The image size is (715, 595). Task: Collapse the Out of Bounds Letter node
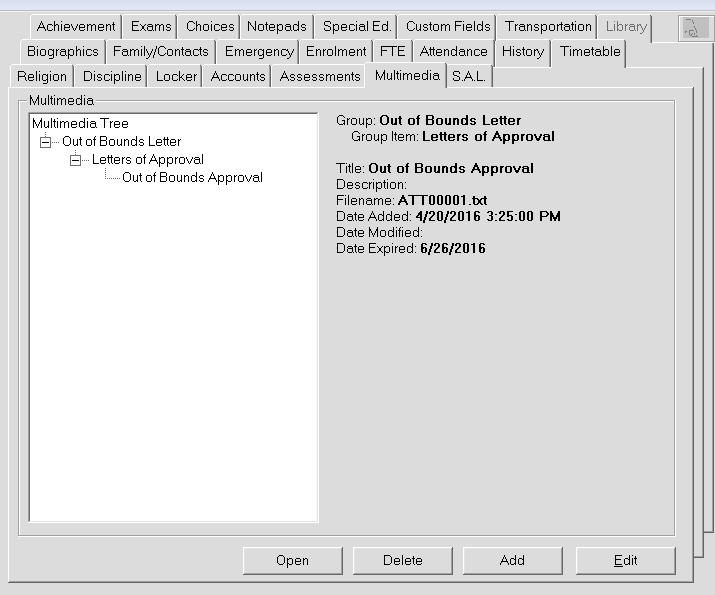[x=44, y=142]
